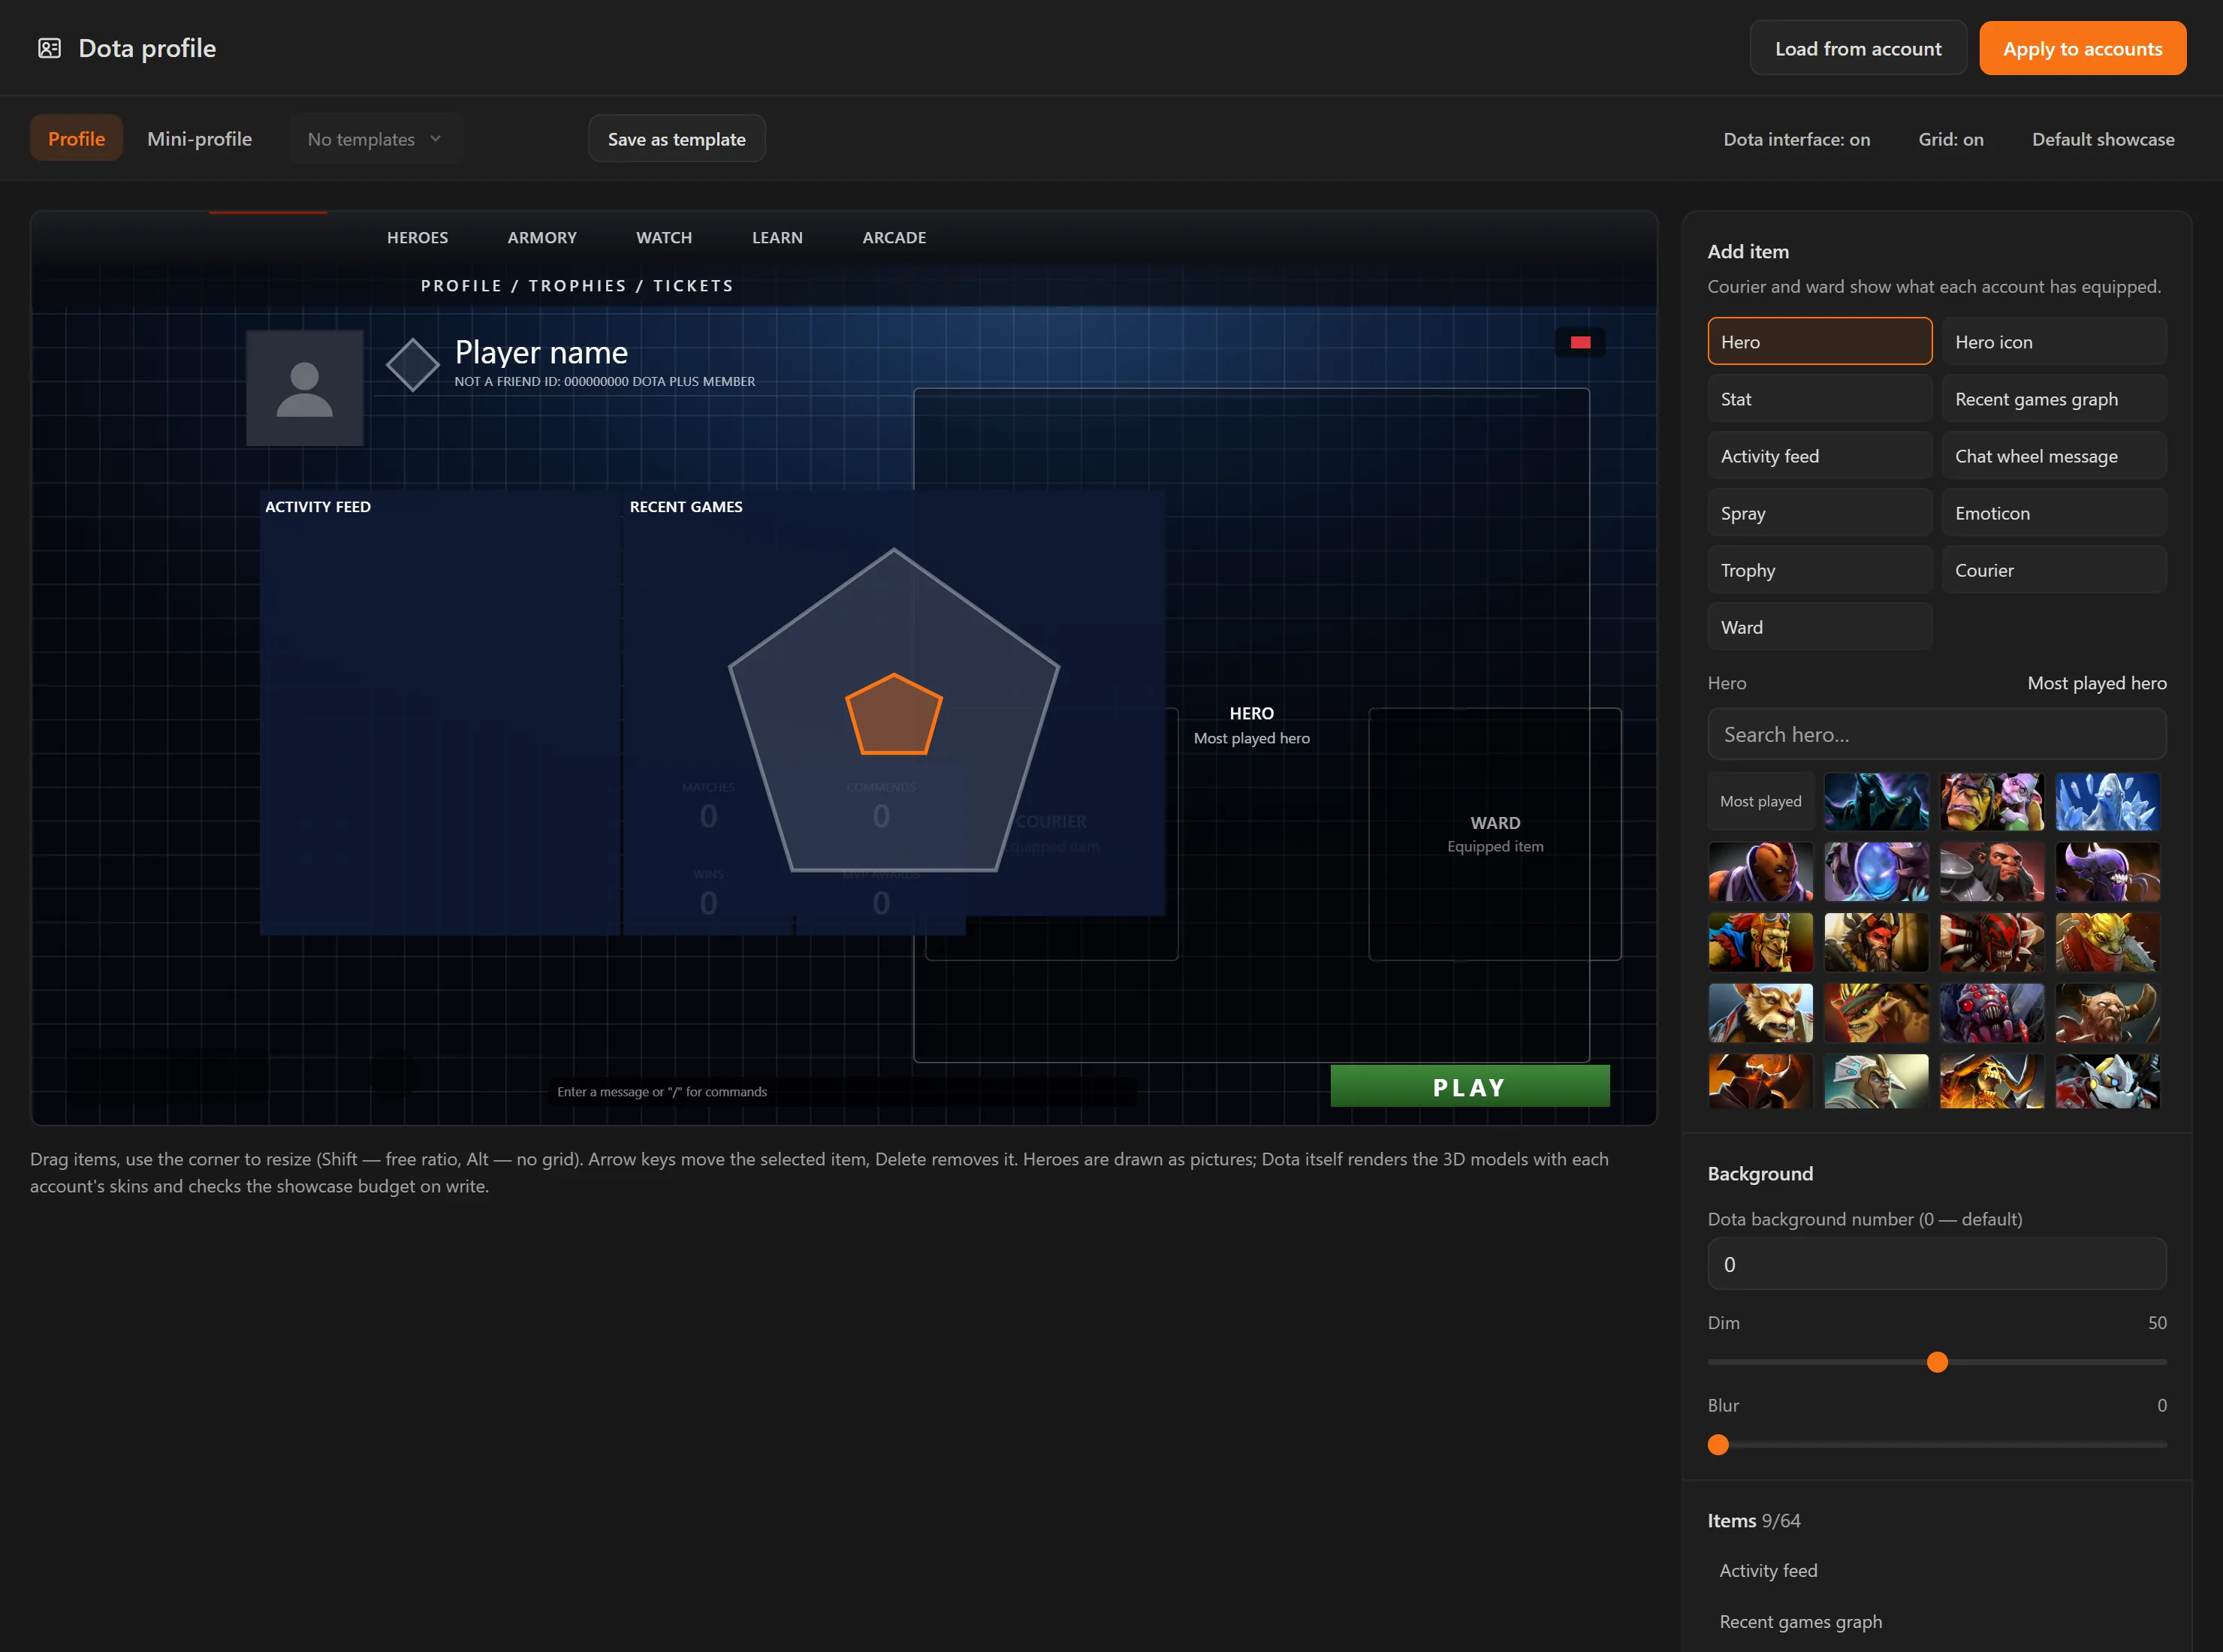
Task: Adjust the Dim slider handle
Action: (1937, 1362)
